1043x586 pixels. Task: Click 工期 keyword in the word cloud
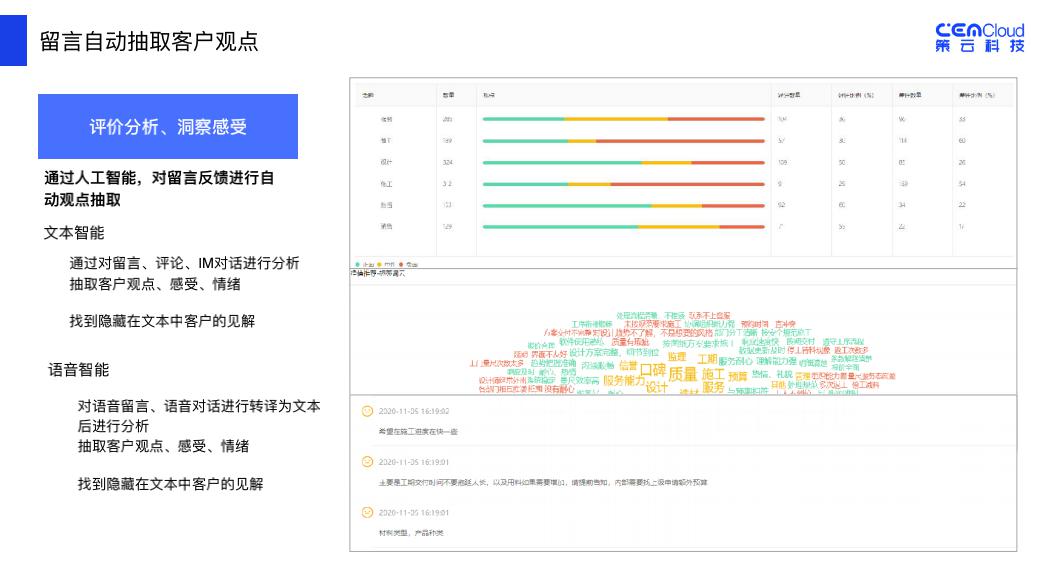coord(706,358)
